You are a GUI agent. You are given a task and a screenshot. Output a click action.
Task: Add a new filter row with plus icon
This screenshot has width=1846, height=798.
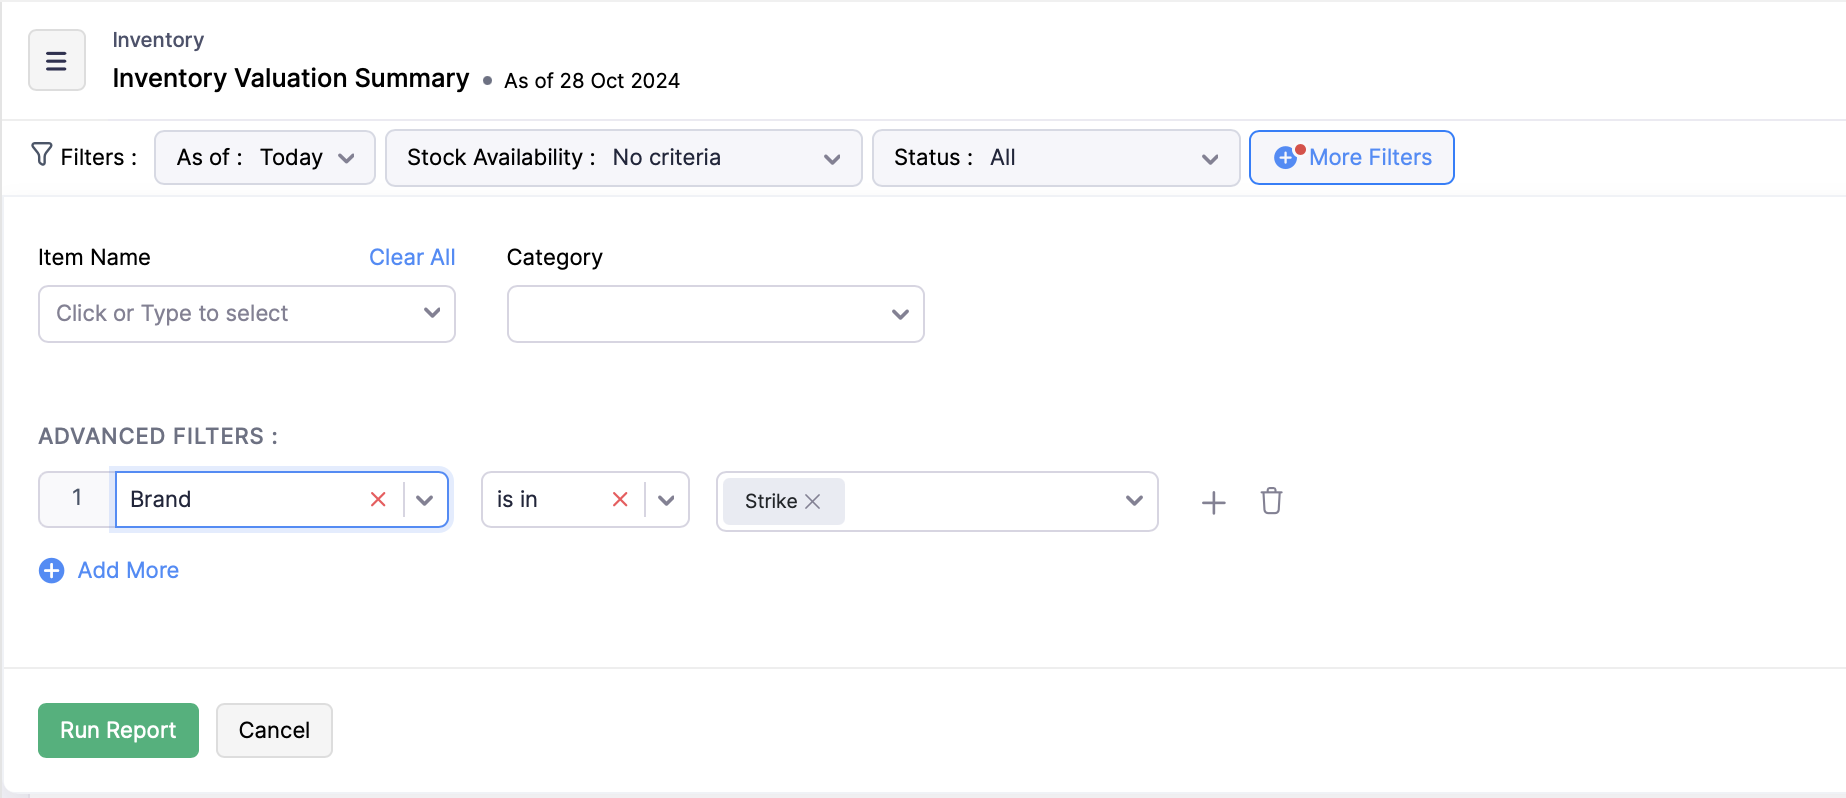(1213, 502)
